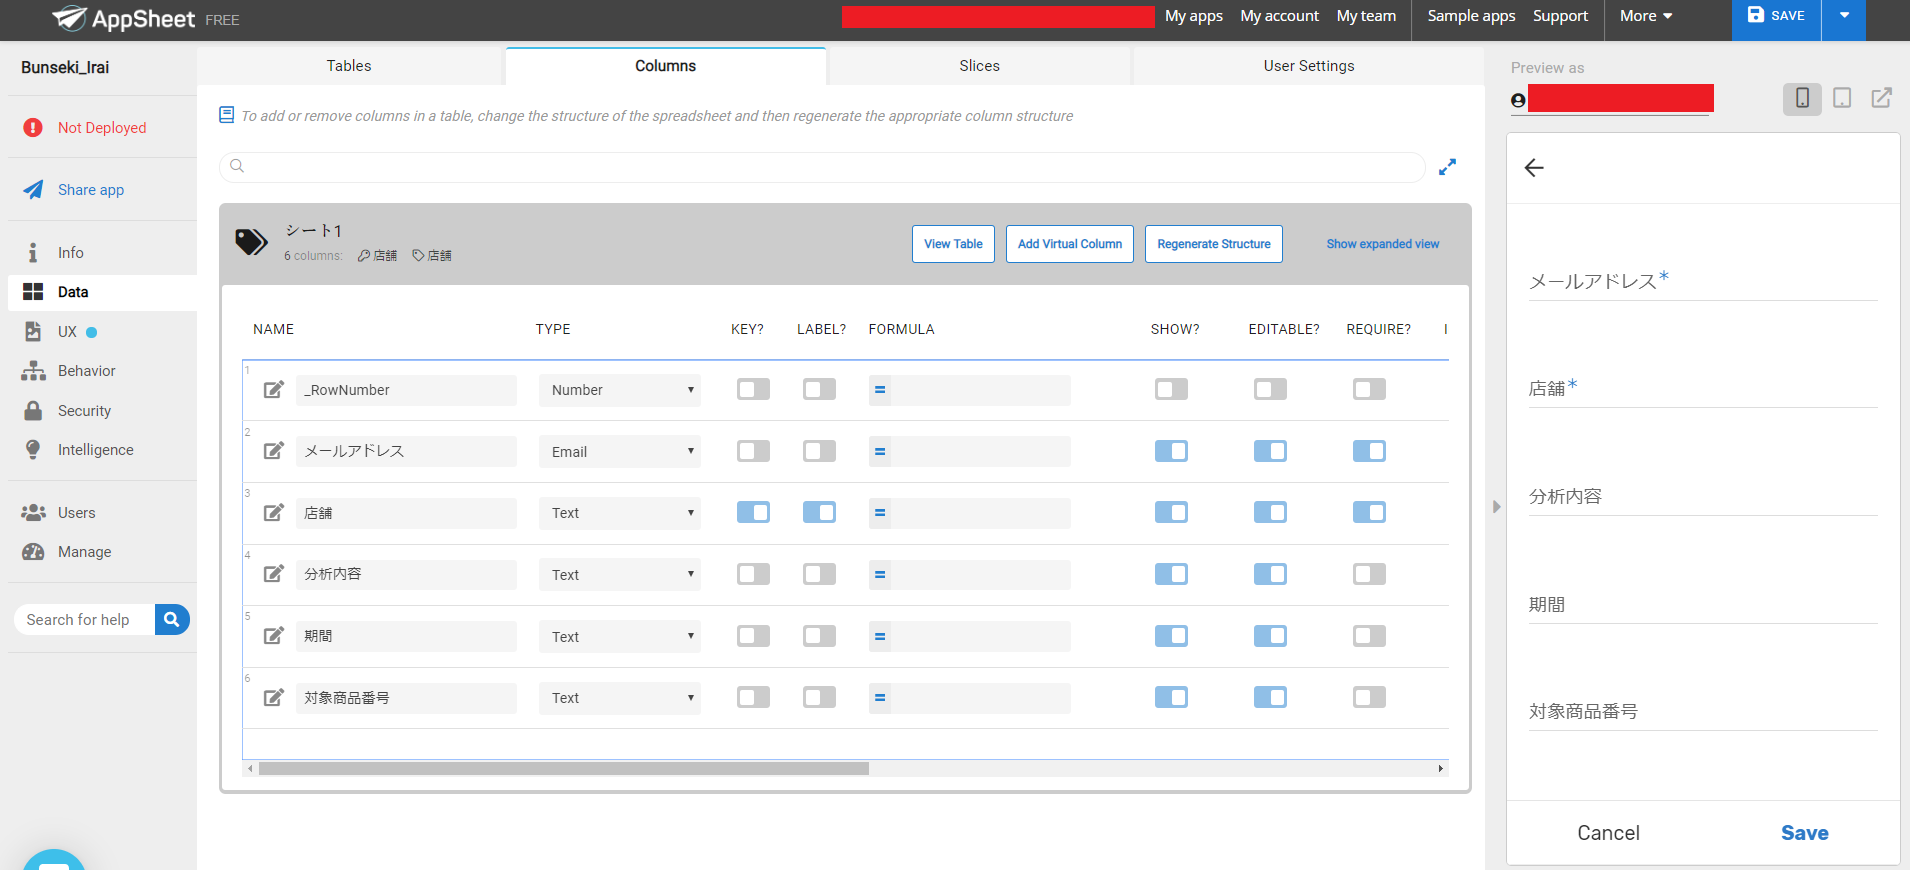Click the horizontal scrollbar under the columns table
The image size is (1910, 870).
coord(563,769)
